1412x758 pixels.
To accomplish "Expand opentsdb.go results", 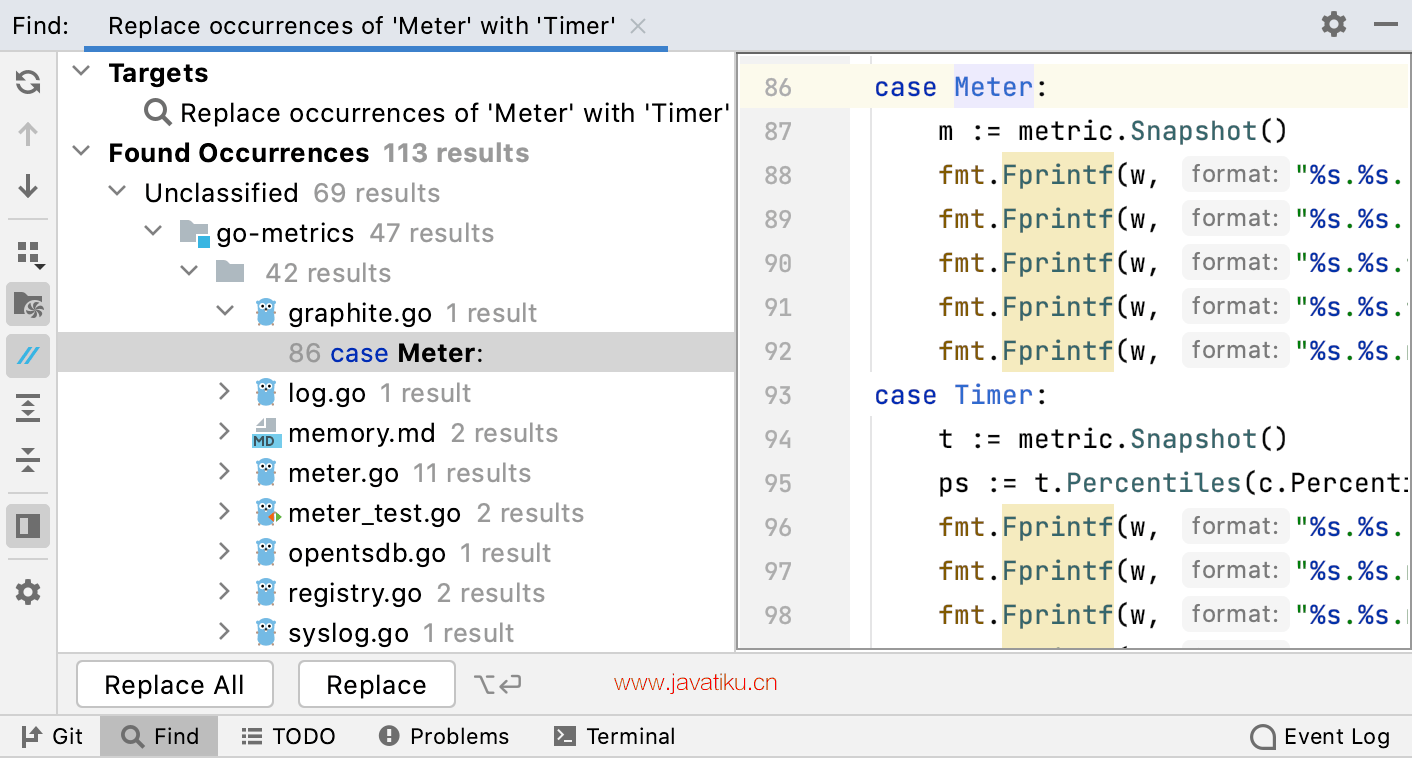I will point(225,552).
